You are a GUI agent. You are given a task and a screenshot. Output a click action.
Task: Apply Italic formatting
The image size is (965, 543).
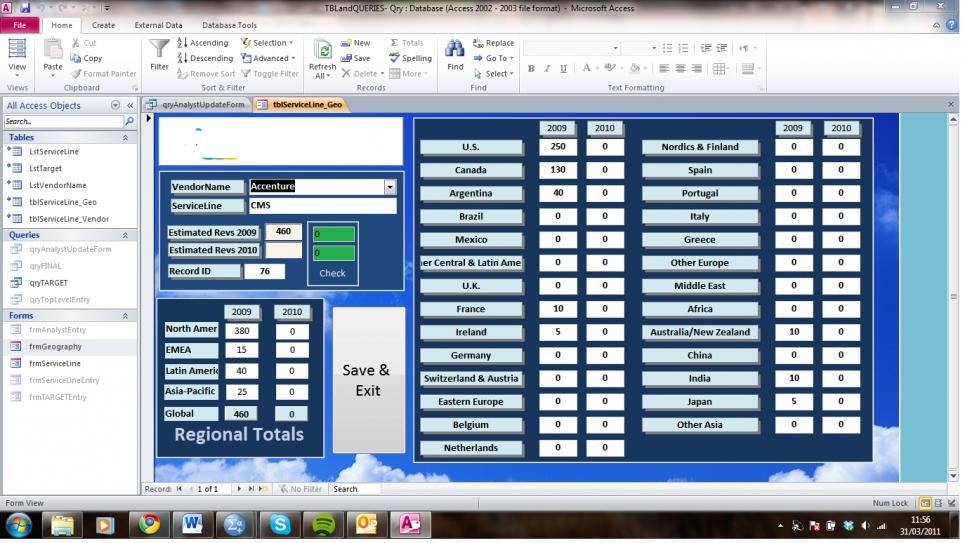[x=547, y=68]
